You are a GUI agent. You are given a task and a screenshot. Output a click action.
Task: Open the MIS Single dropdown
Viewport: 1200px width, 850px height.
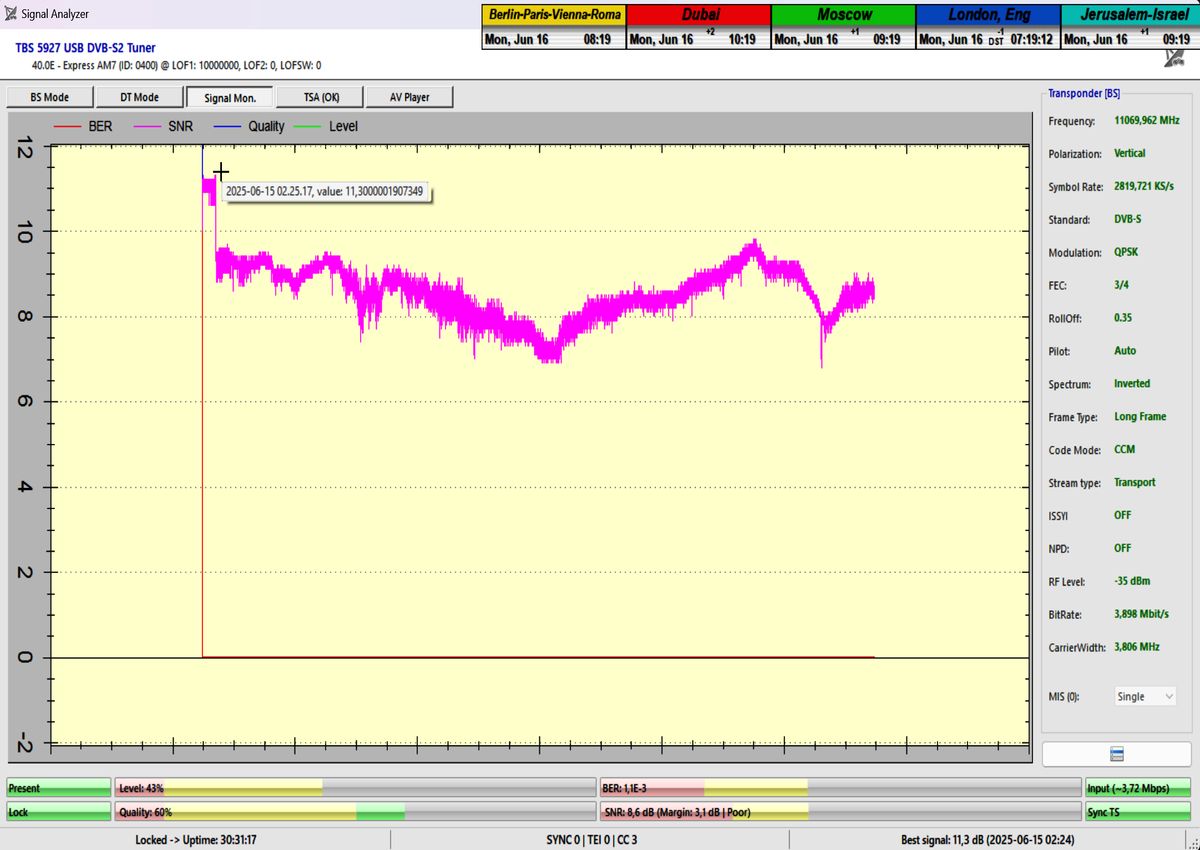pyautogui.click(x=1145, y=696)
